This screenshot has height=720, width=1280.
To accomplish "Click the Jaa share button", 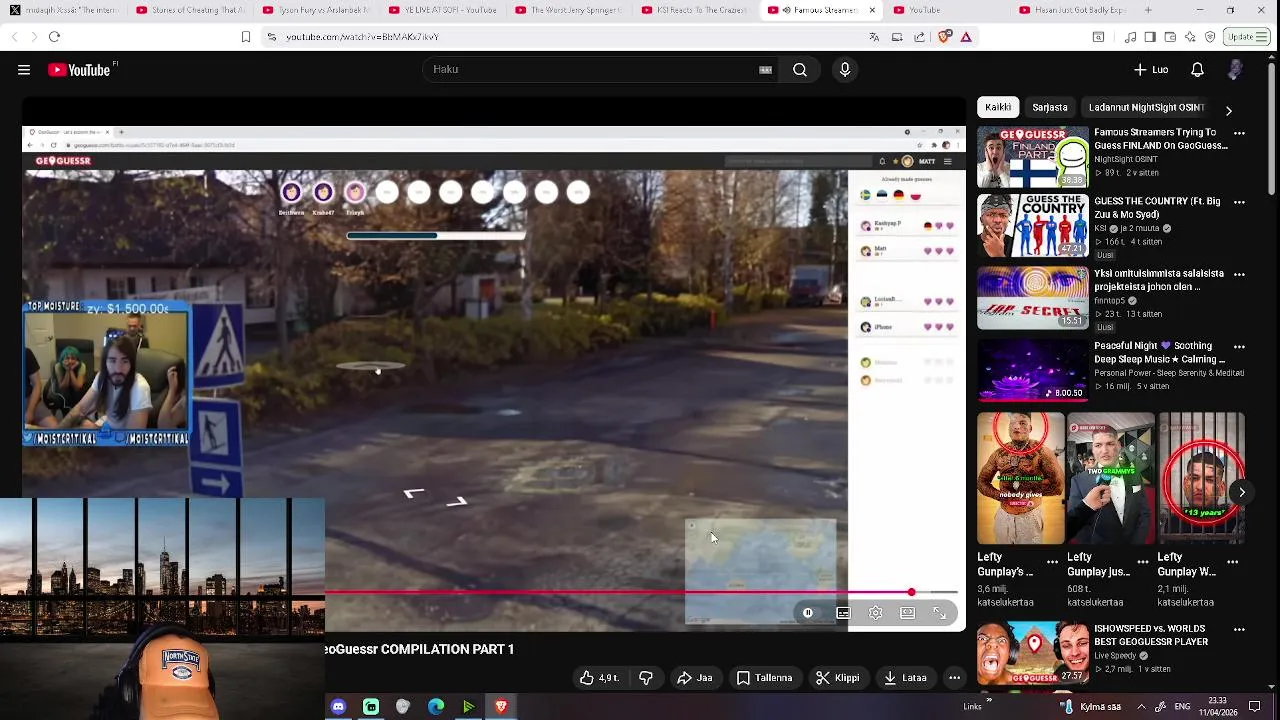I will click(x=694, y=678).
